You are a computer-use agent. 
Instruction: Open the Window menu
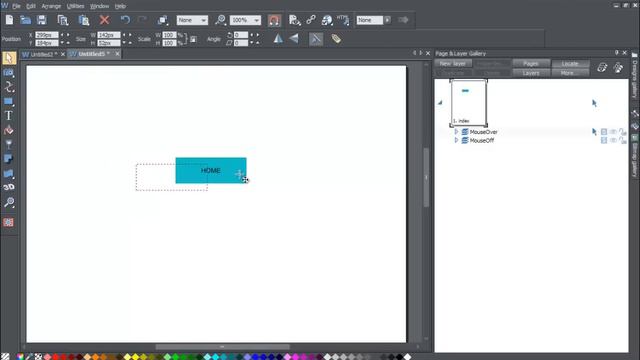99,6
